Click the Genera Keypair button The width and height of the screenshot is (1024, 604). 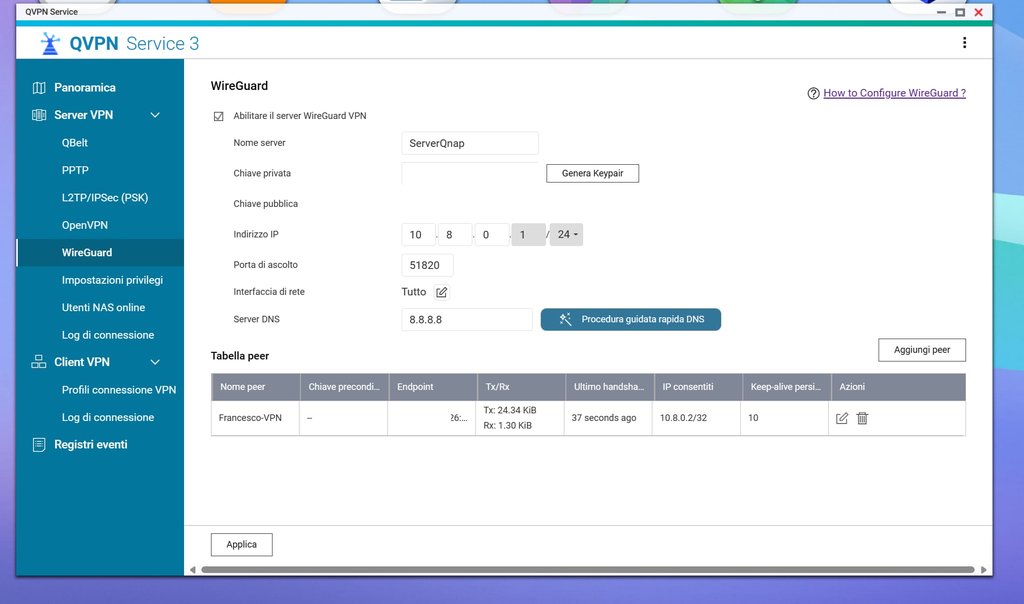(592, 173)
